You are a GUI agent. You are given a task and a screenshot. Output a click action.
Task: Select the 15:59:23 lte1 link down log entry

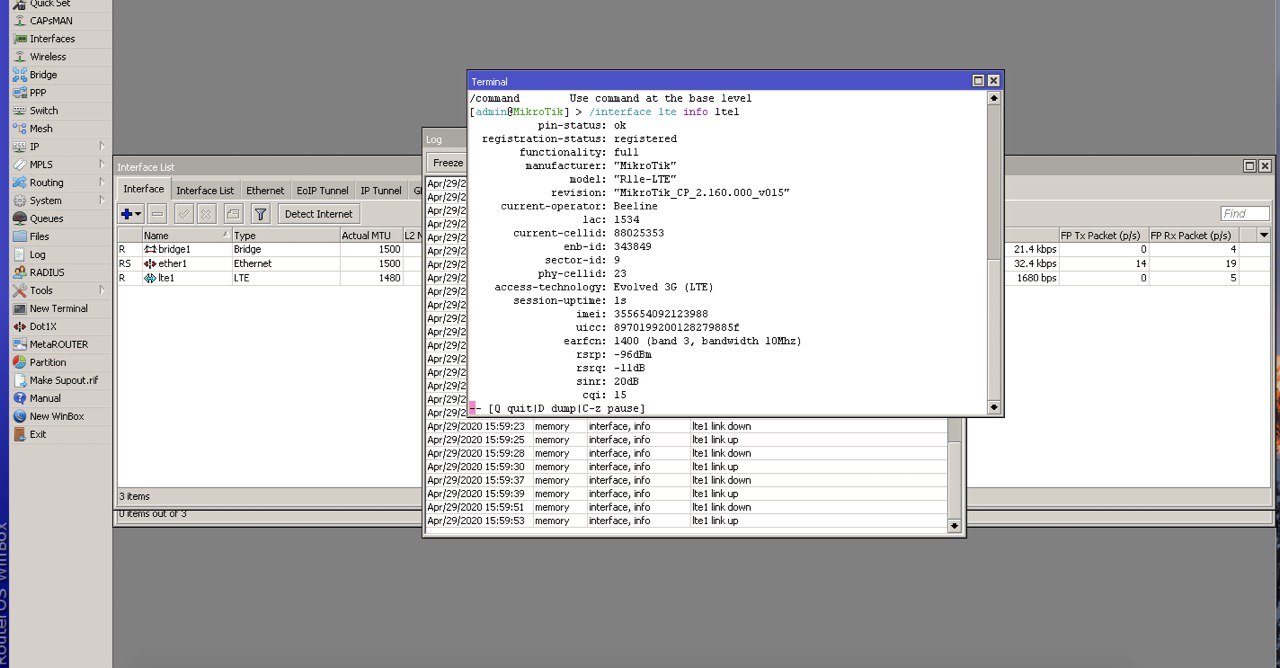[x=685, y=427]
